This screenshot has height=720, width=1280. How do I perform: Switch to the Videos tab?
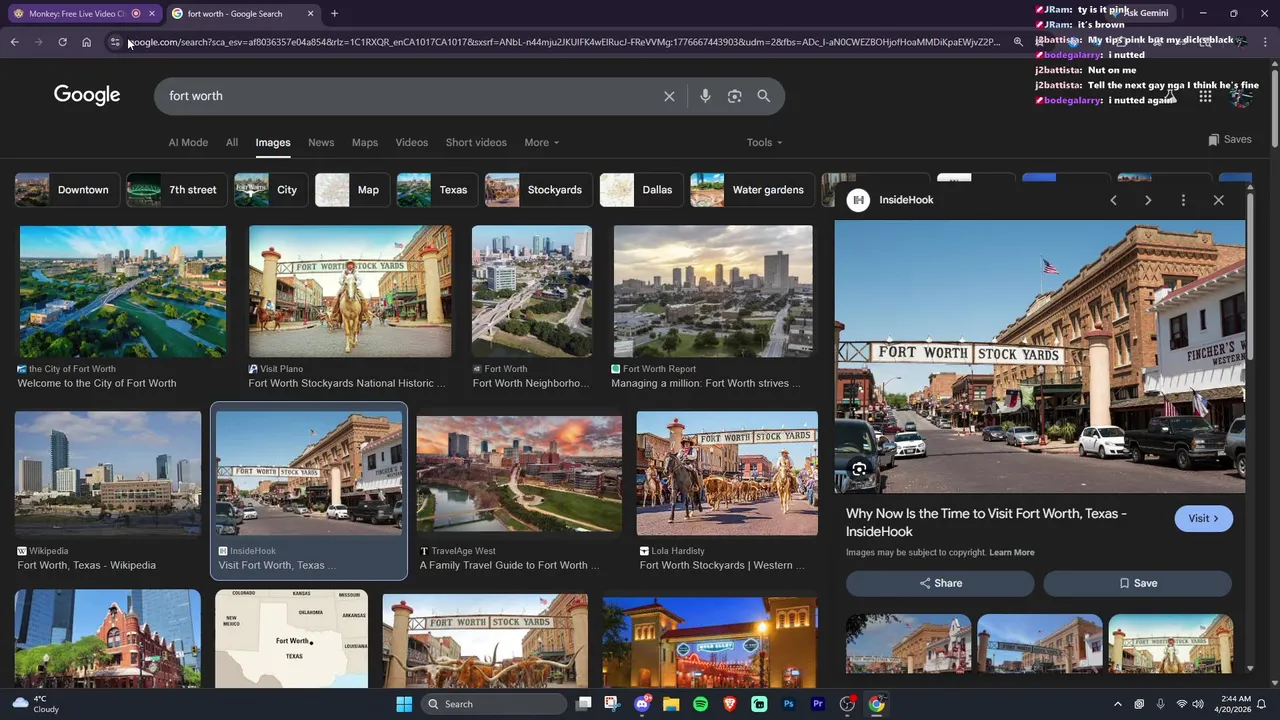pos(411,142)
